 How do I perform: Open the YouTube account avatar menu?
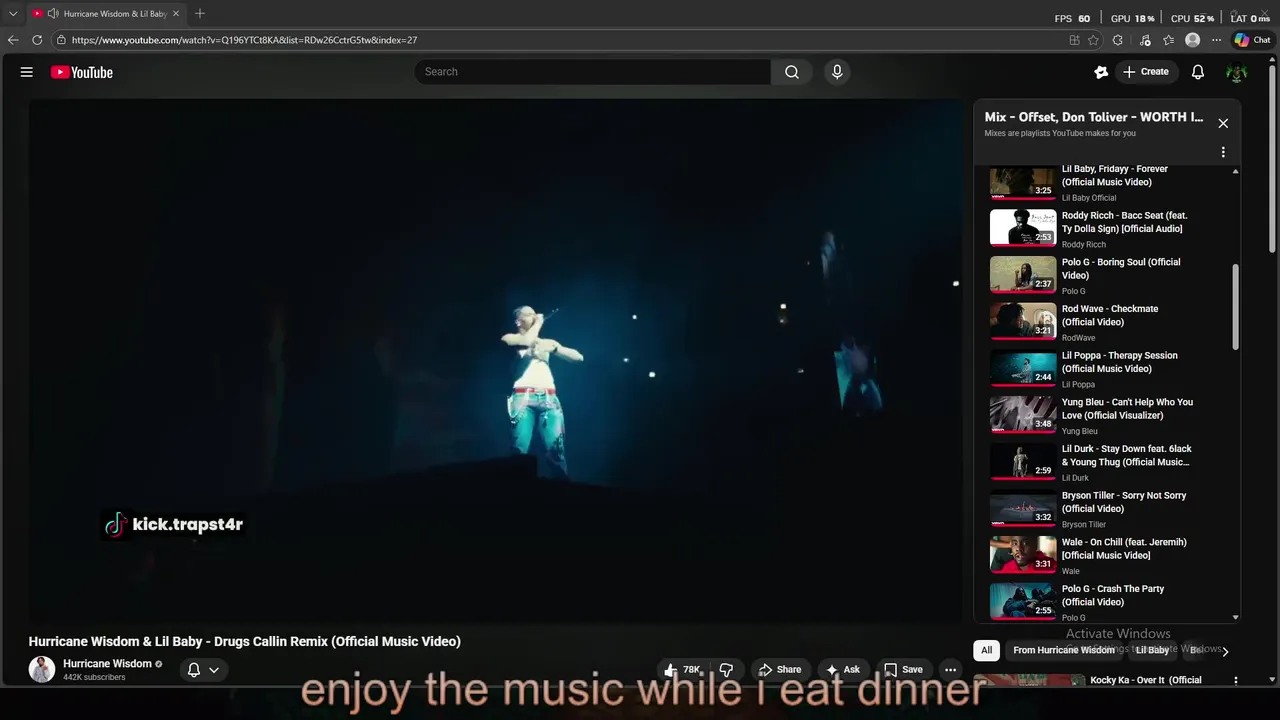1237,72
